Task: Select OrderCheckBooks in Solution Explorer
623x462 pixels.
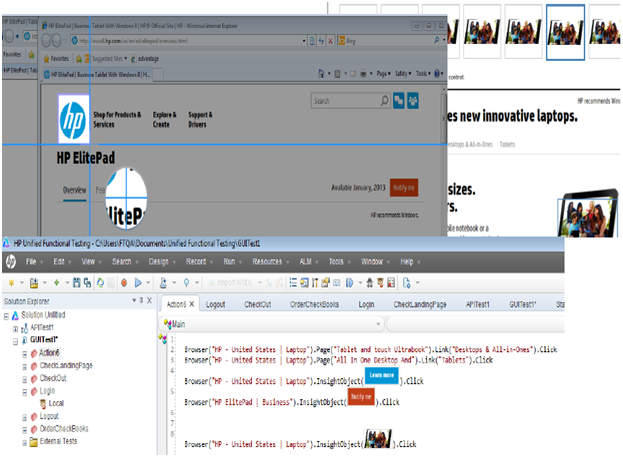Action: 64,428
